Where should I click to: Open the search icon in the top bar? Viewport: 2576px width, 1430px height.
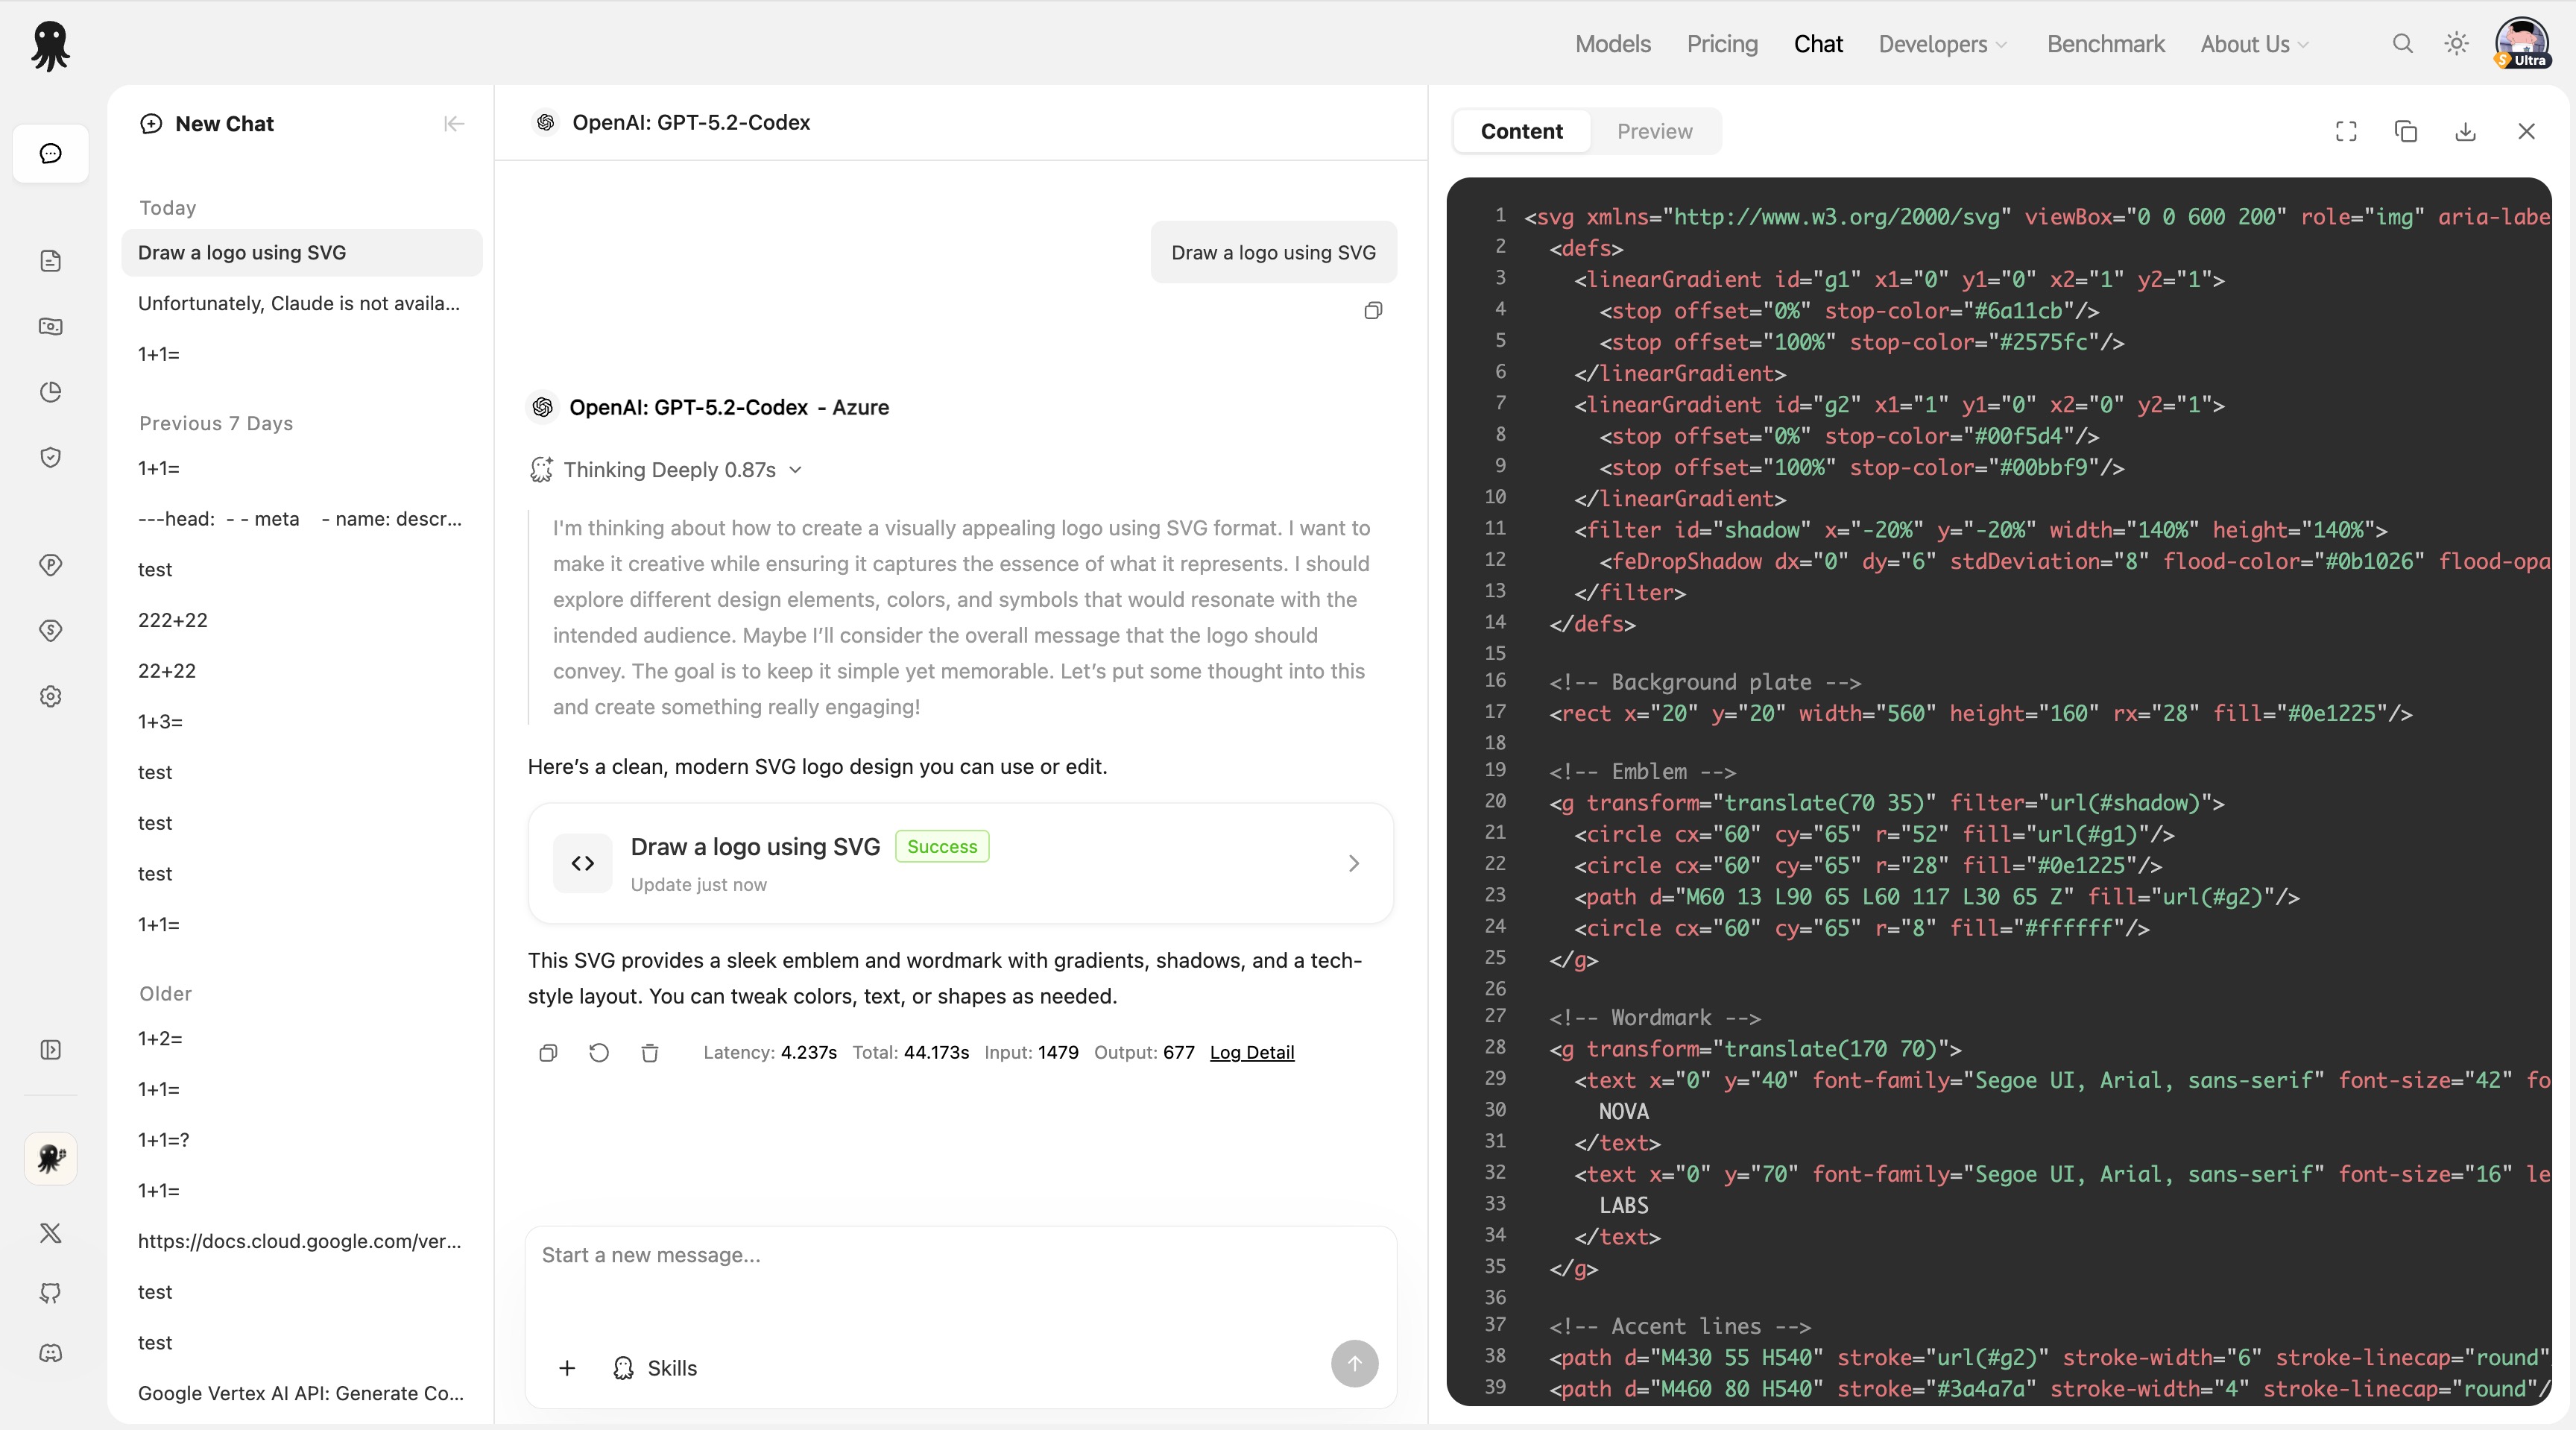click(x=2402, y=44)
